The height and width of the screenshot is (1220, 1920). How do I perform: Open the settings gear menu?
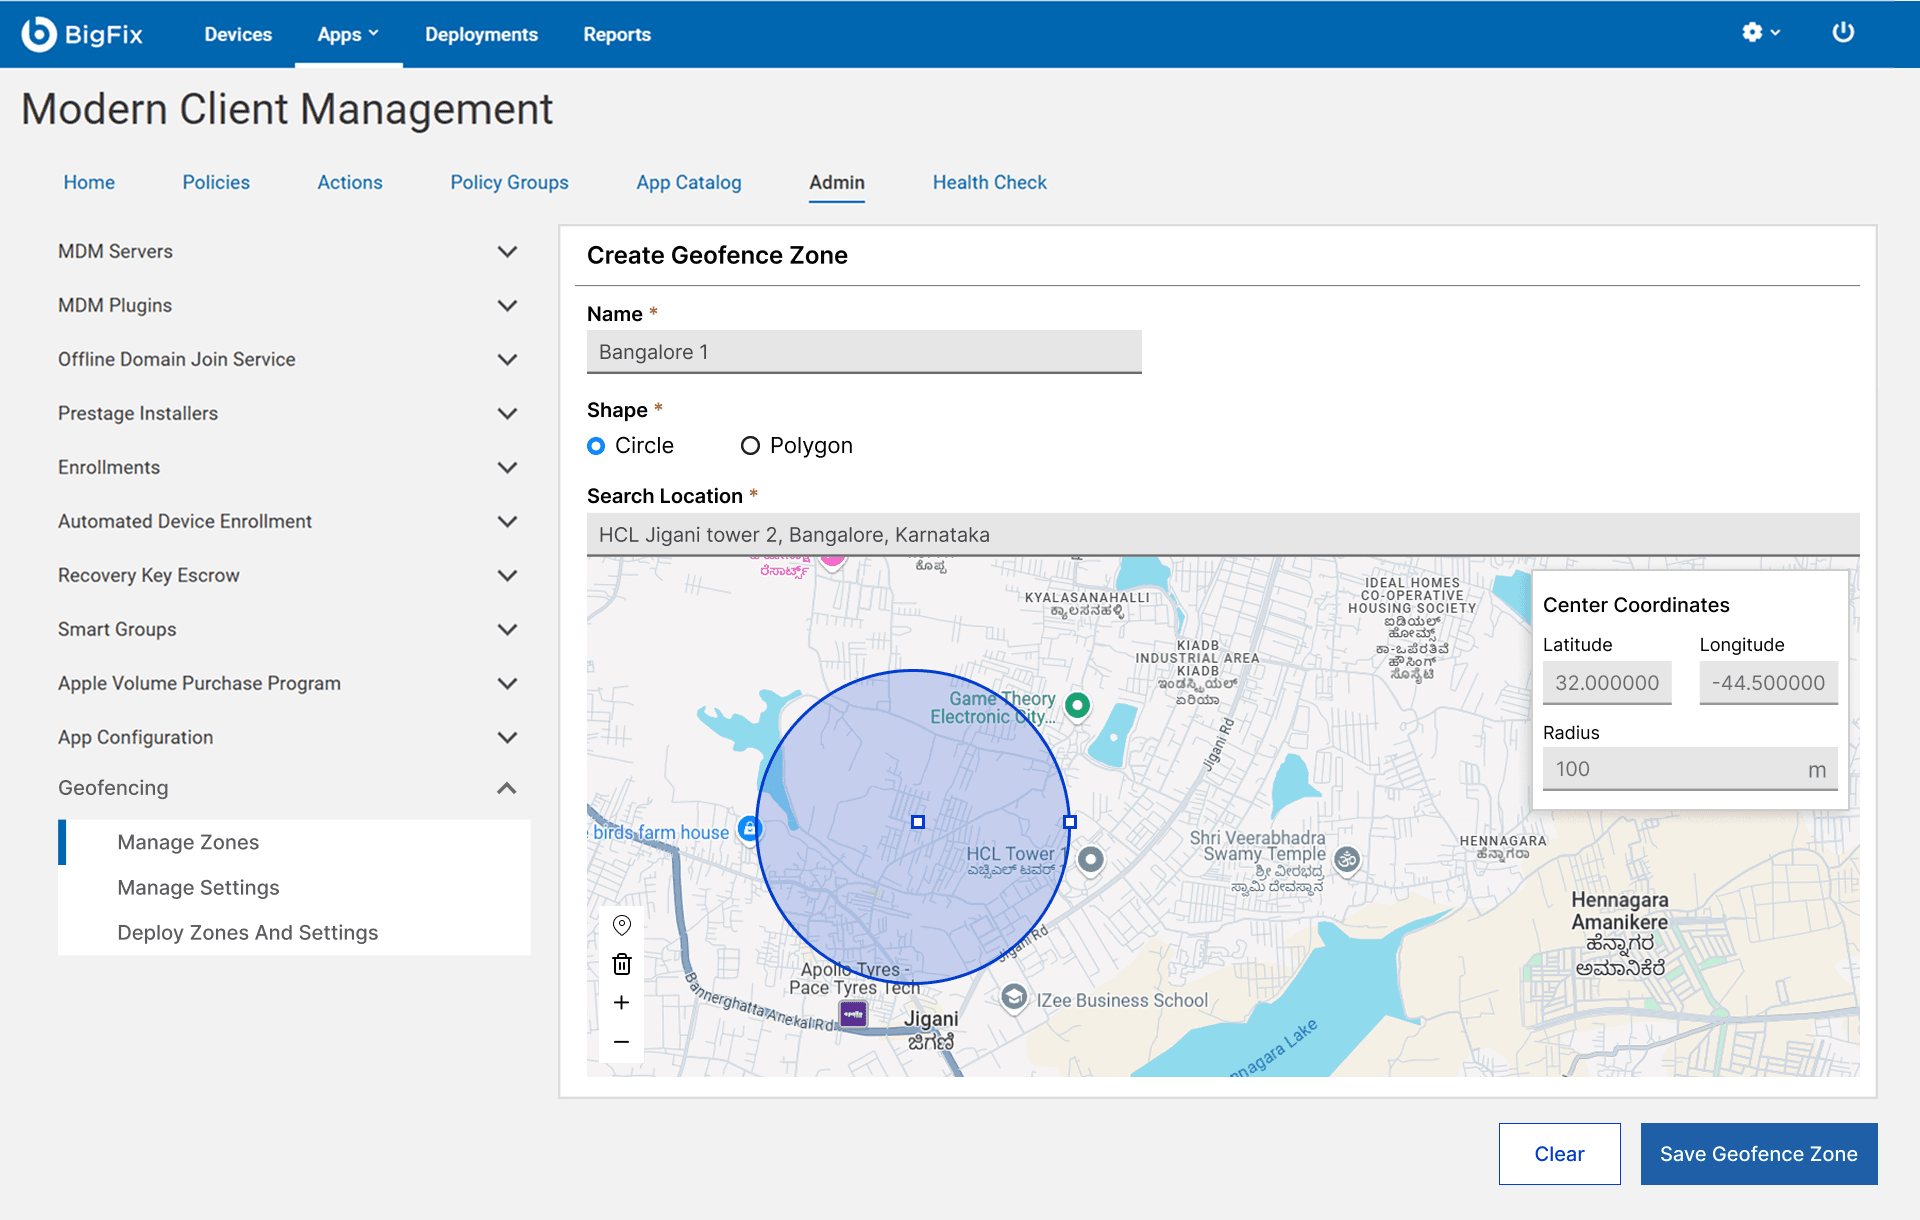click(1760, 33)
